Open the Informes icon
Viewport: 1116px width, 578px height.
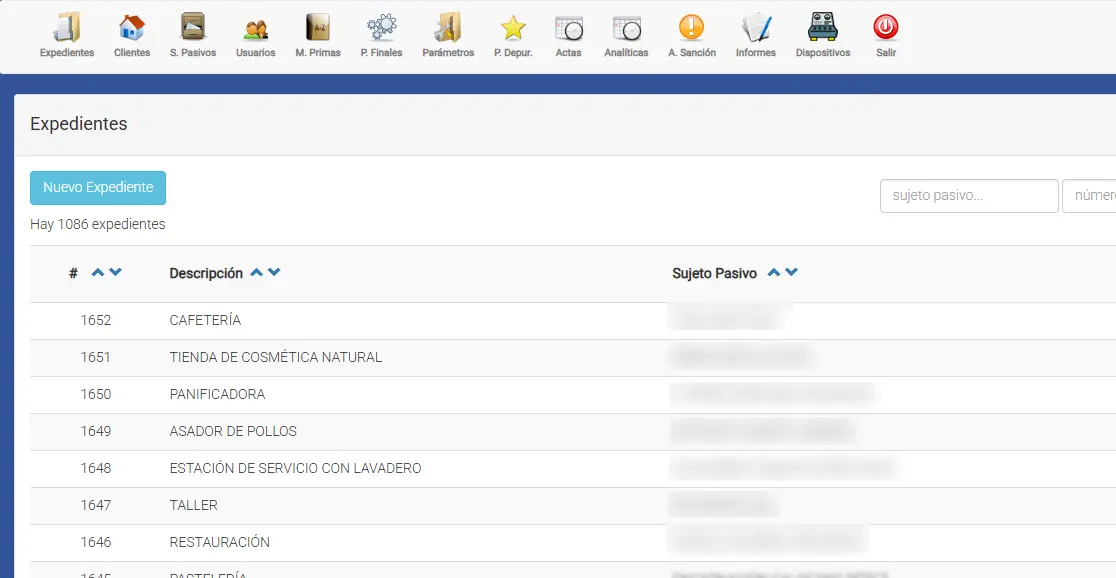point(755,29)
